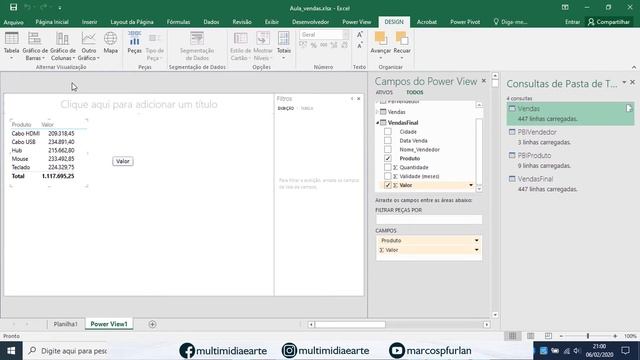Click the zoom out minus button
This screenshot has height=360, width=640.
click(562, 336)
